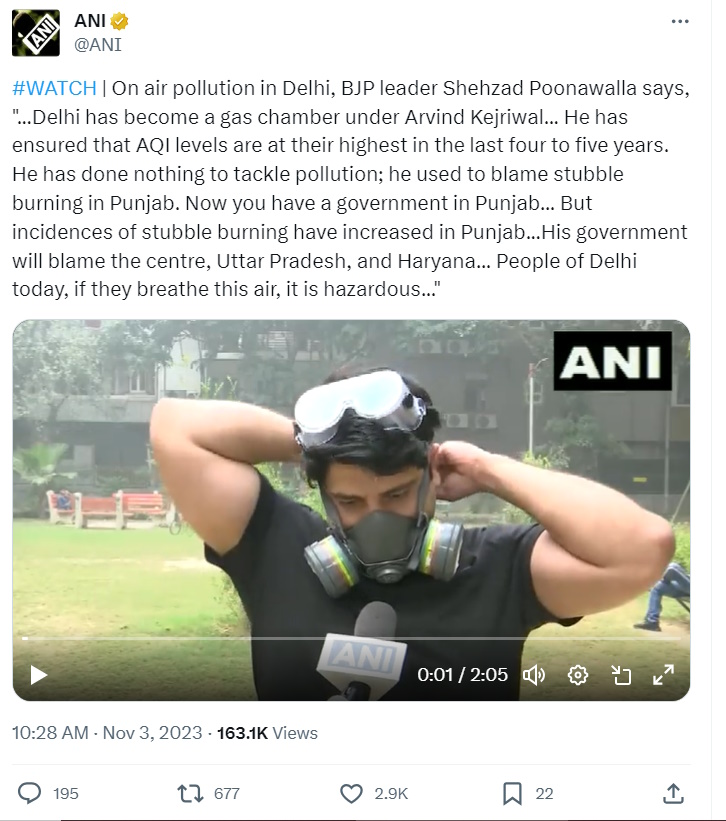
Task: Click the ANI verified badge
Action: click(119, 21)
